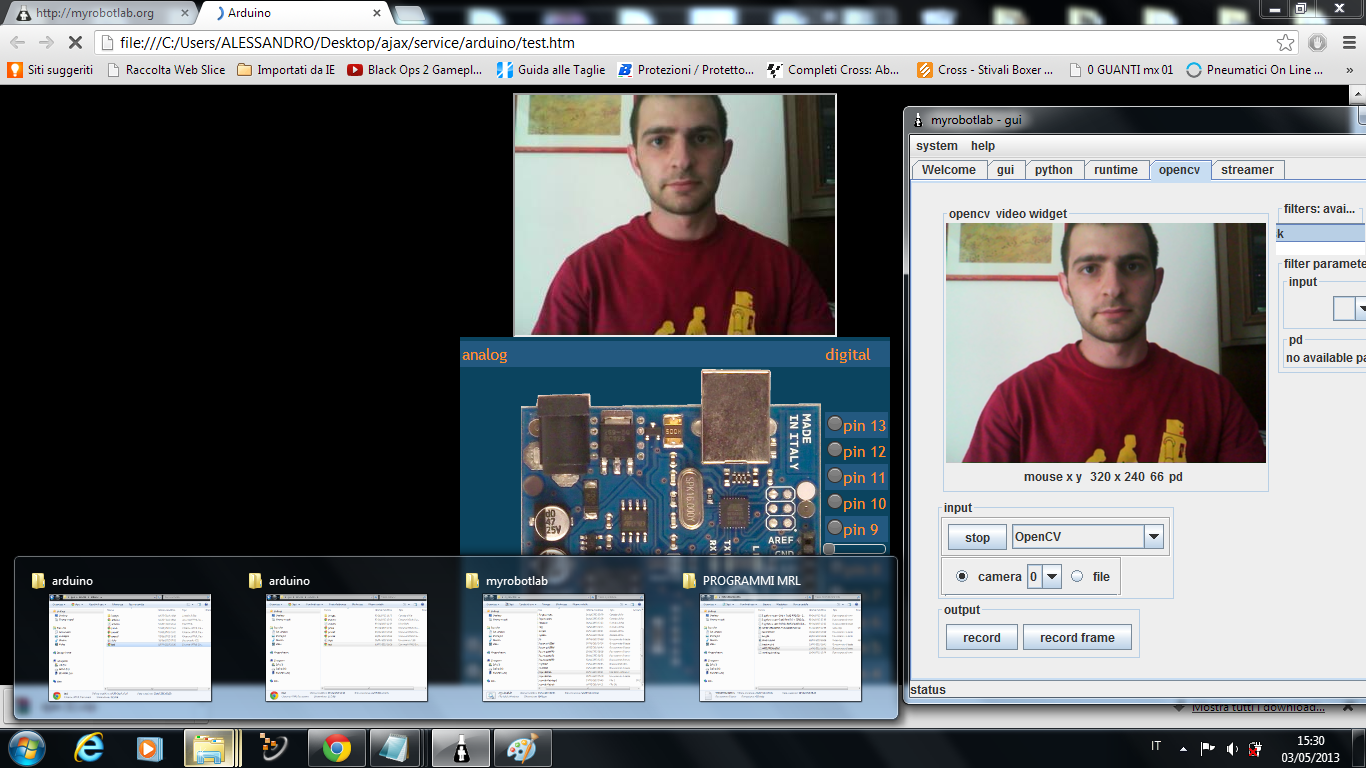Open the Cross - Stivali Boxer bookmark
The width and height of the screenshot is (1366, 768).
tap(985, 70)
